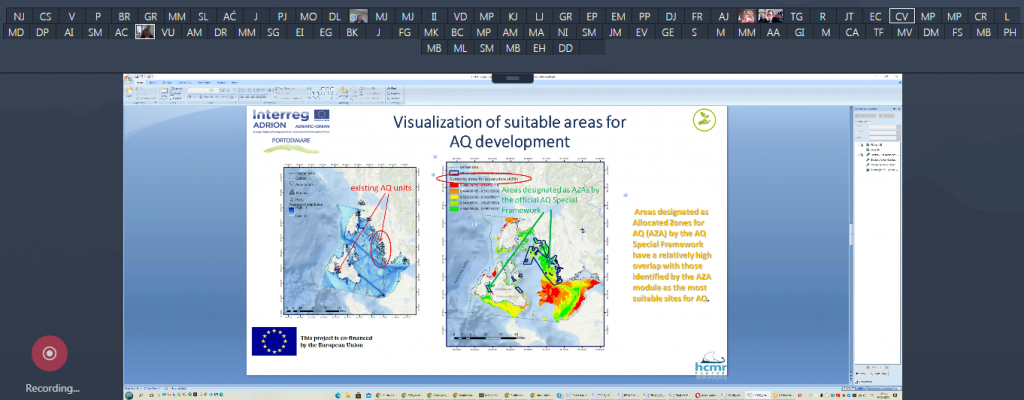Select the highlighted CV participant tile
The height and width of the screenshot is (400, 1024).
(902, 17)
